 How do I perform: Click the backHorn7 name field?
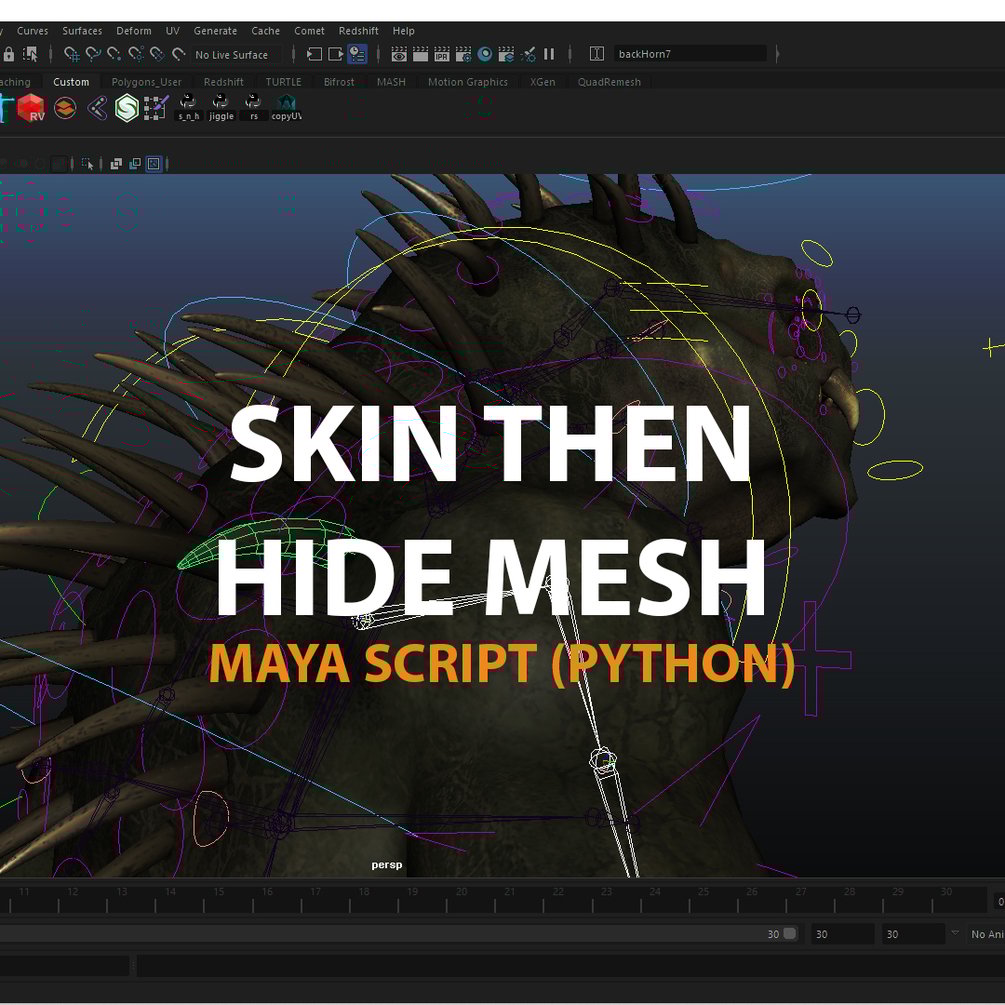(x=690, y=54)
